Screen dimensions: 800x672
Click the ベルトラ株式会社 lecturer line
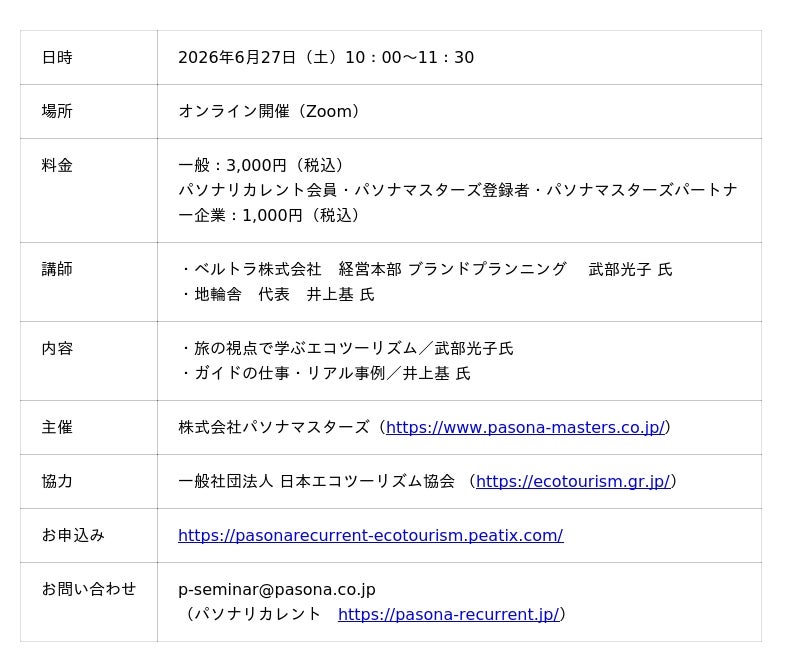coord(425,270)
